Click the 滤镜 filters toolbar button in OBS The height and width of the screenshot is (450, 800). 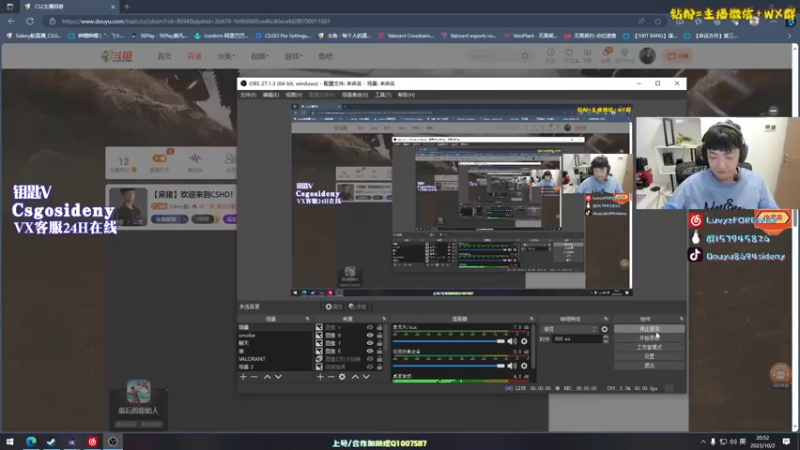click(357, 307)
